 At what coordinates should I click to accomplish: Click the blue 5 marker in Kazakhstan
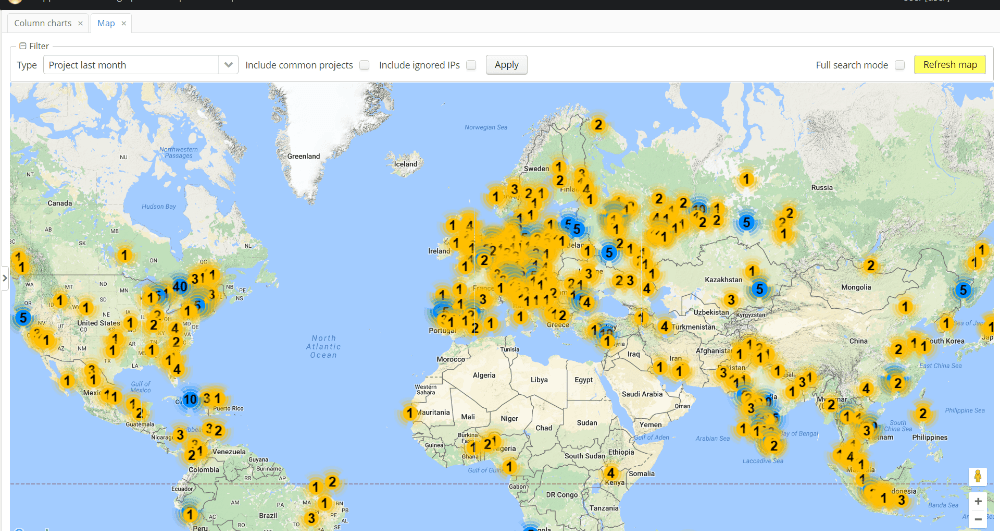click(x=758, y=289)
